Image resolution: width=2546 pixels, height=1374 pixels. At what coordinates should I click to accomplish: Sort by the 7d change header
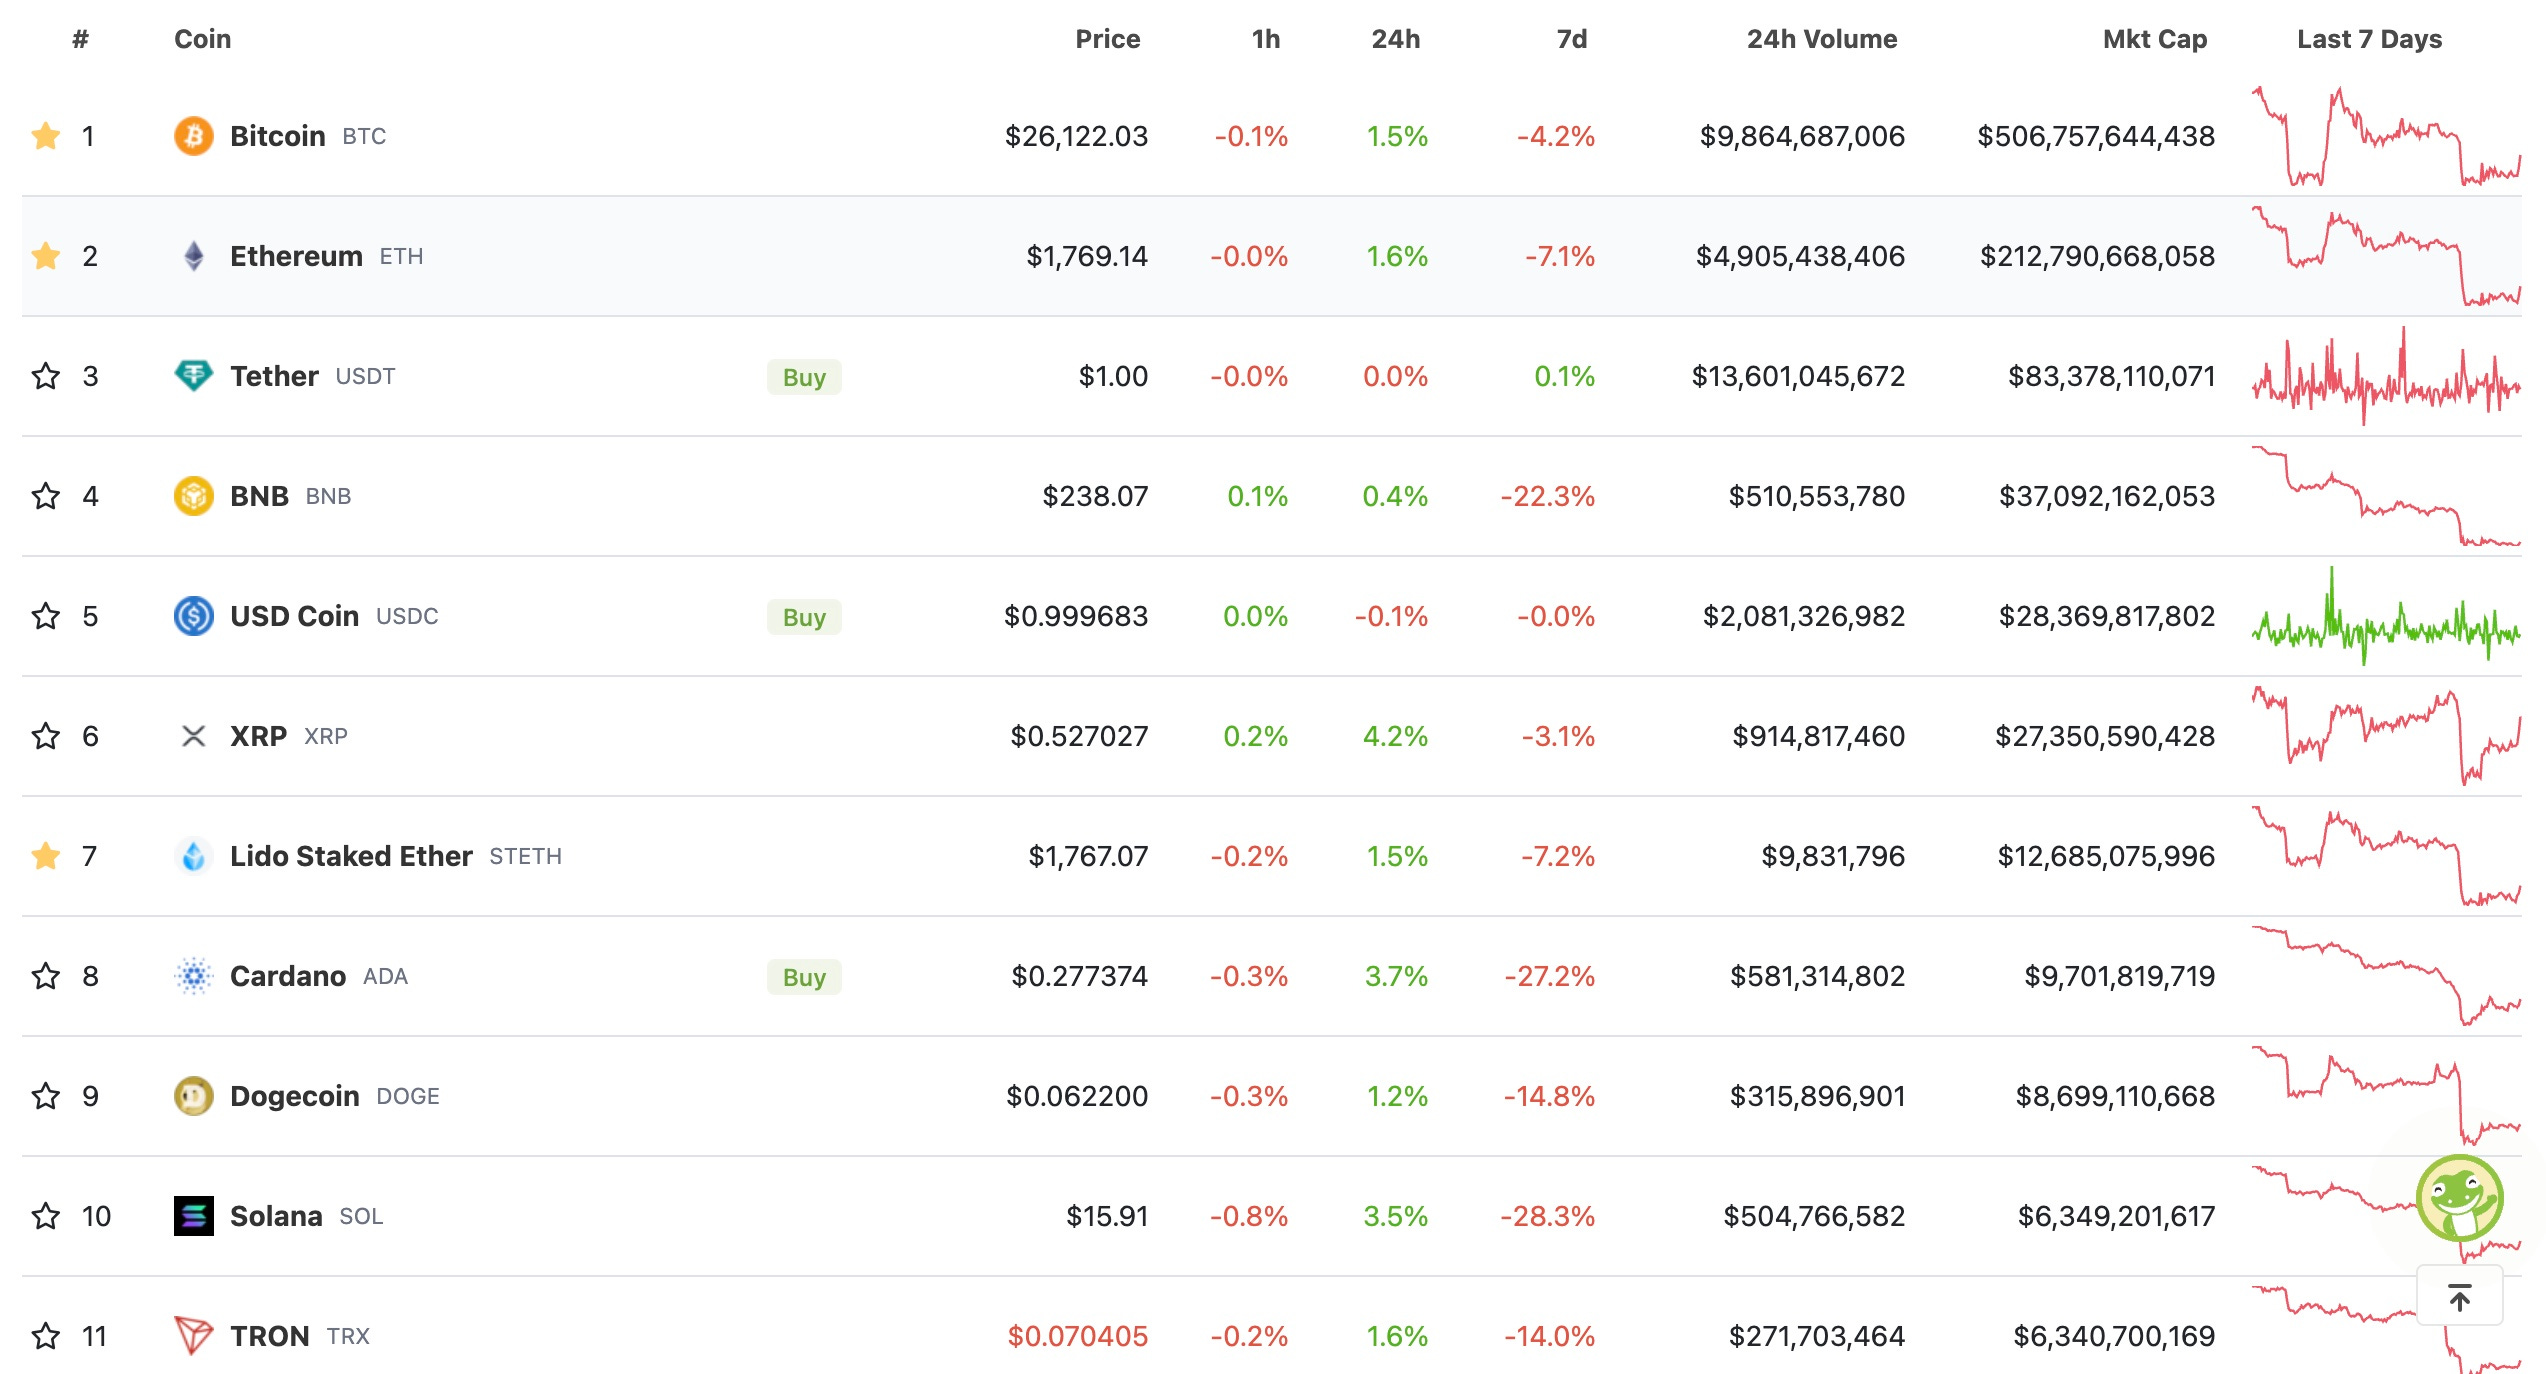tap(1572, 39)
